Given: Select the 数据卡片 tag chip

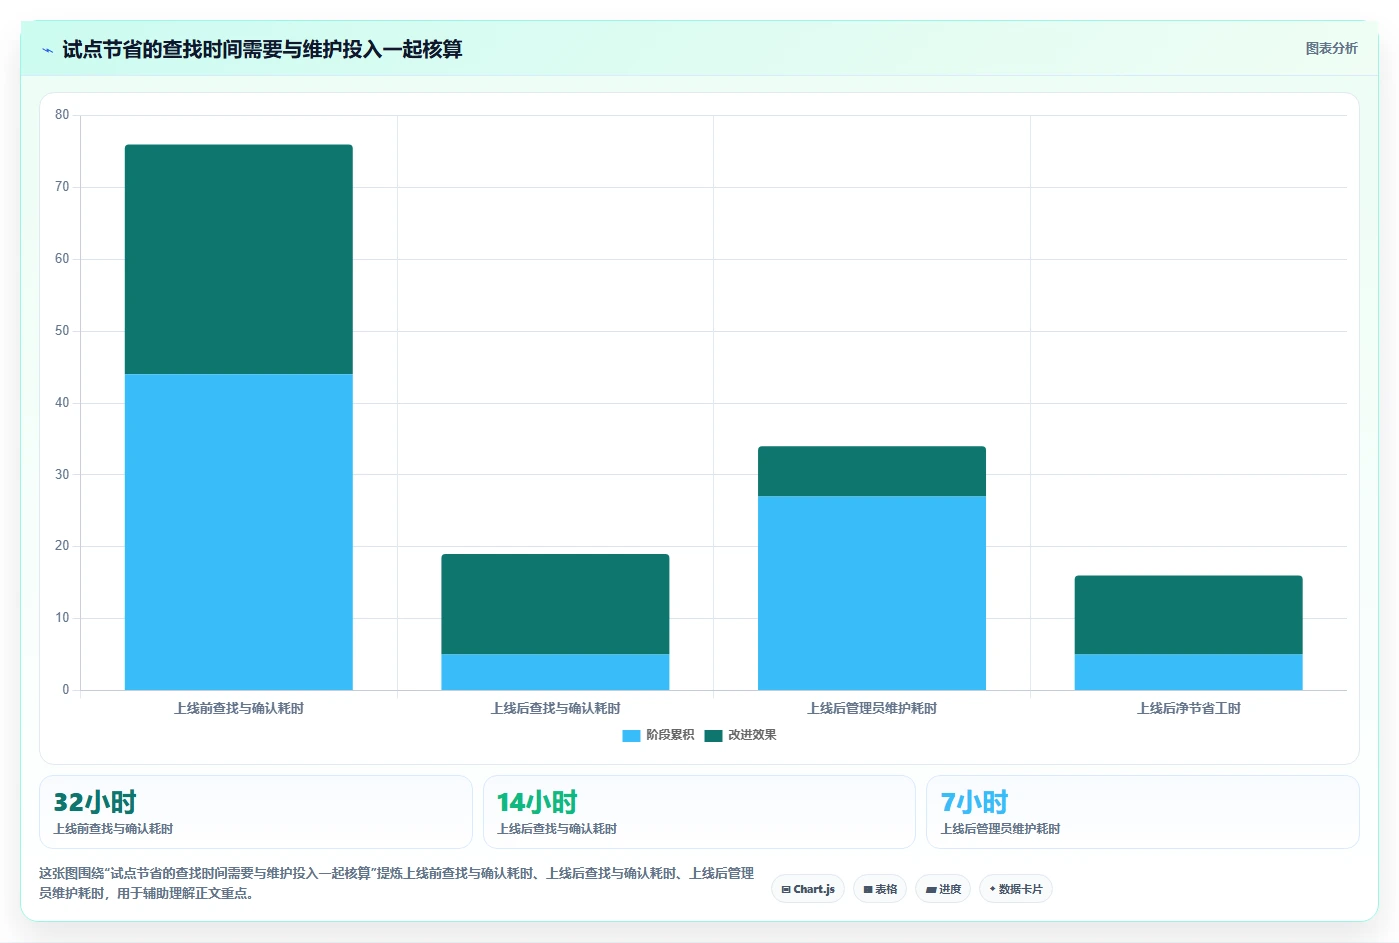Looking at the screenshot, I should pos(1016,889).
